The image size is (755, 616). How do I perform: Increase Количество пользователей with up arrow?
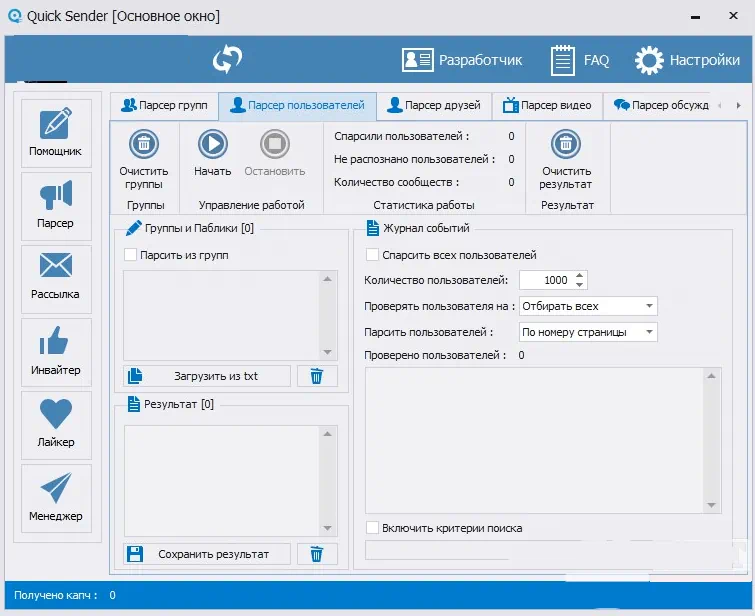click(580, 276)
